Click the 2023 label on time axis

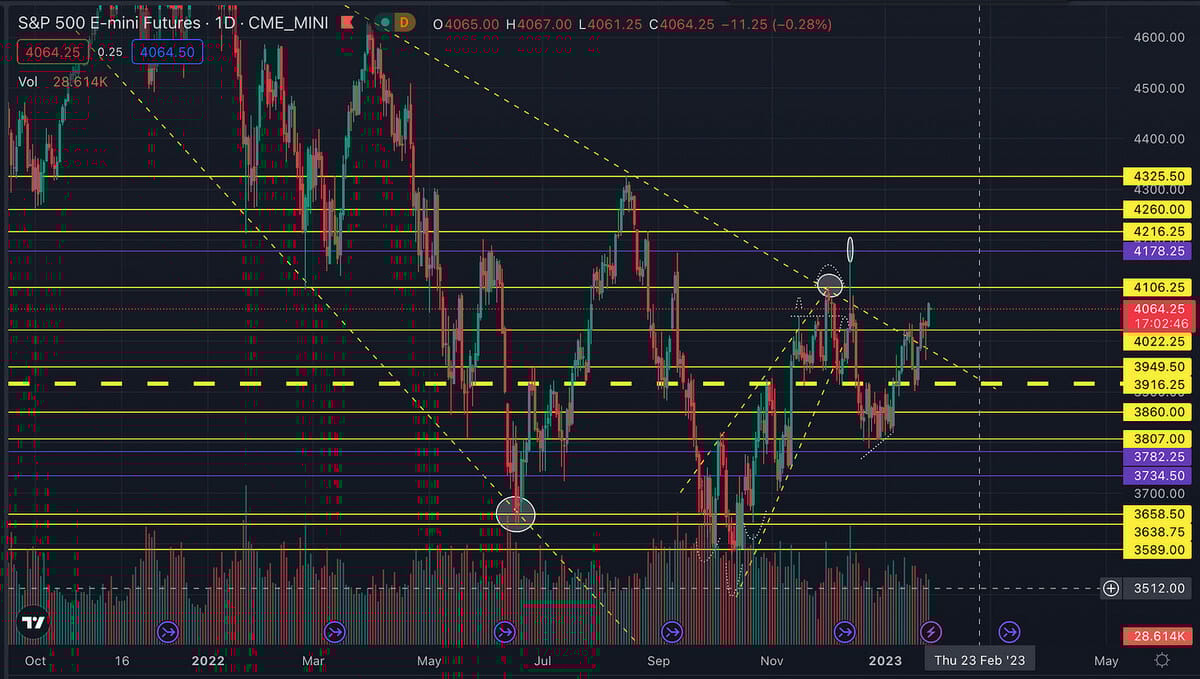coord(884,660)
